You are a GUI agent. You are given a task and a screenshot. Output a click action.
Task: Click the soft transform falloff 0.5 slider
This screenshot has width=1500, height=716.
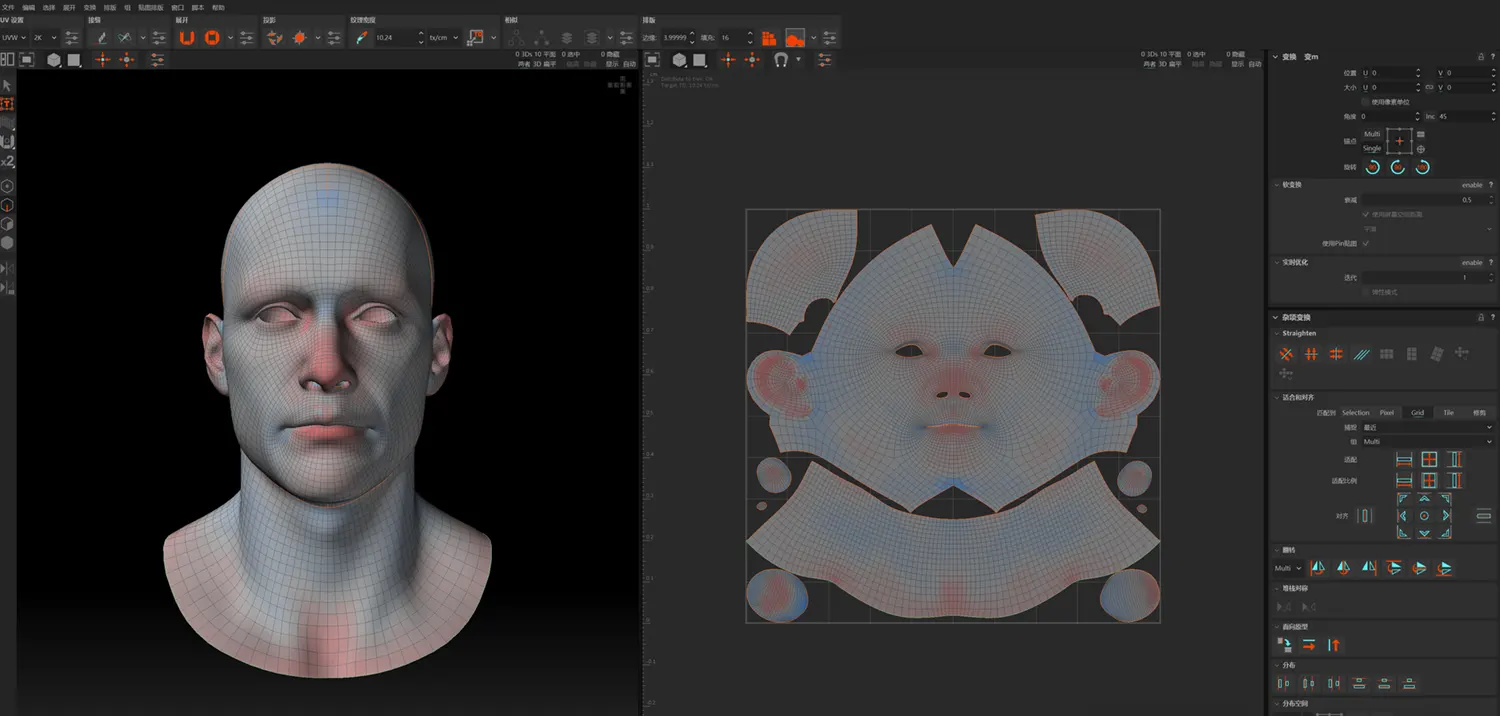pyautogui.click(x=1427, y=200)
